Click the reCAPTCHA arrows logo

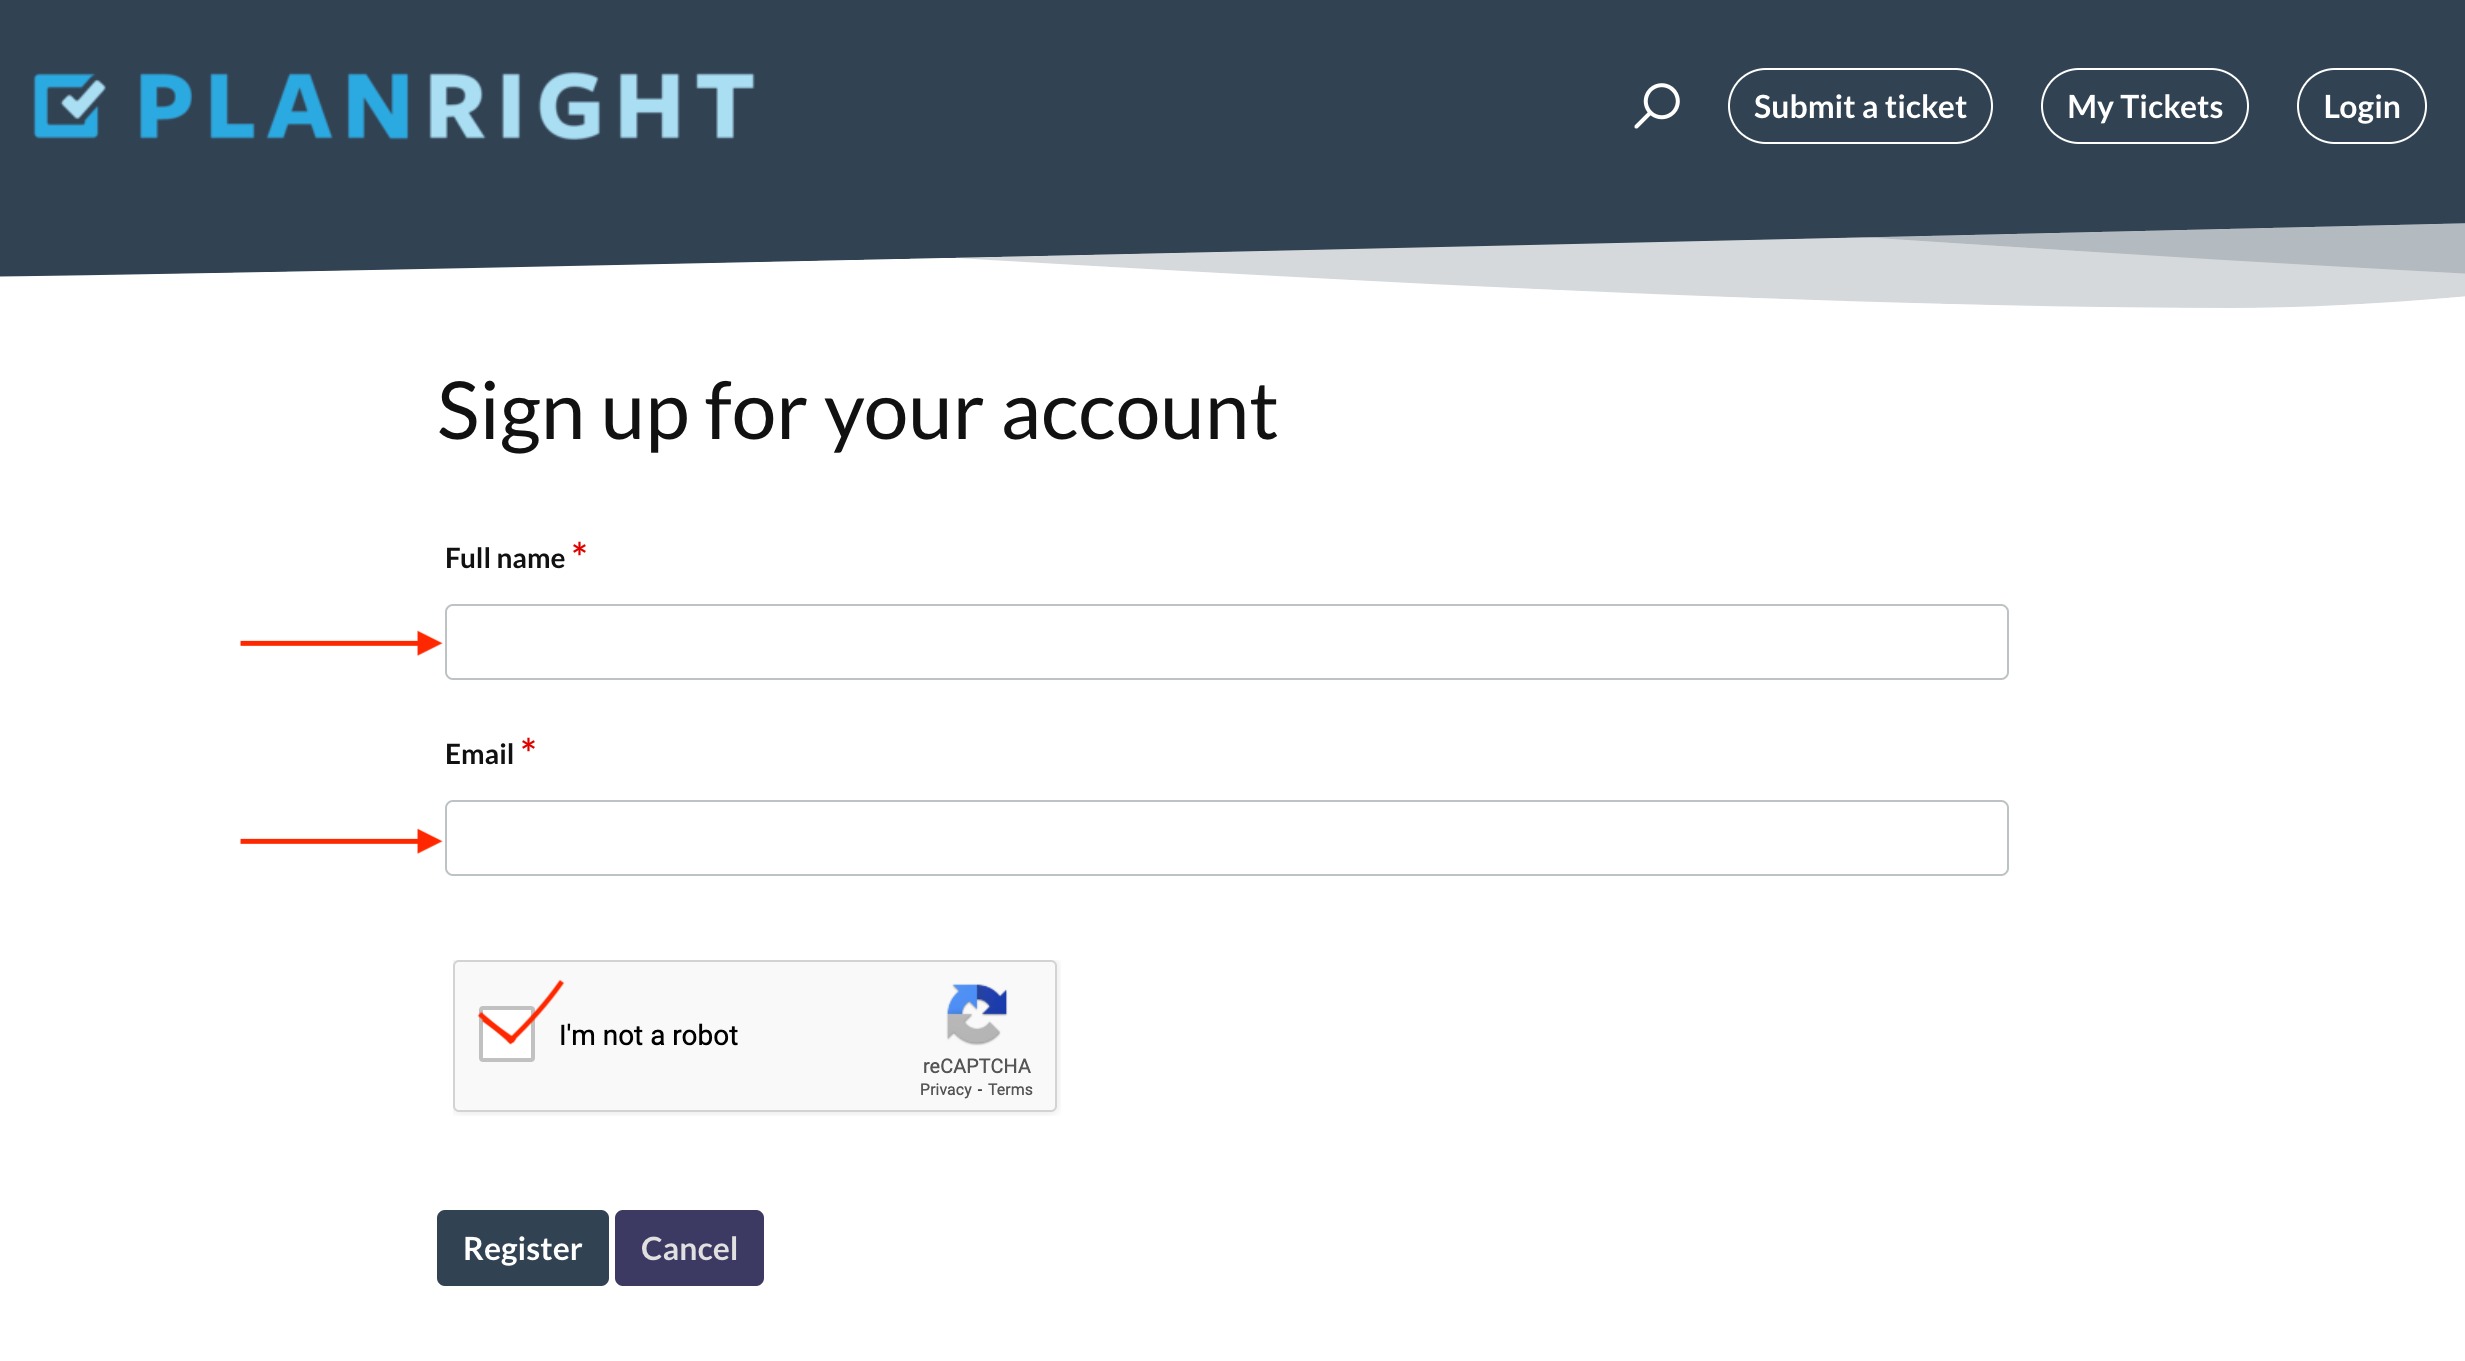coord(976,1013)
